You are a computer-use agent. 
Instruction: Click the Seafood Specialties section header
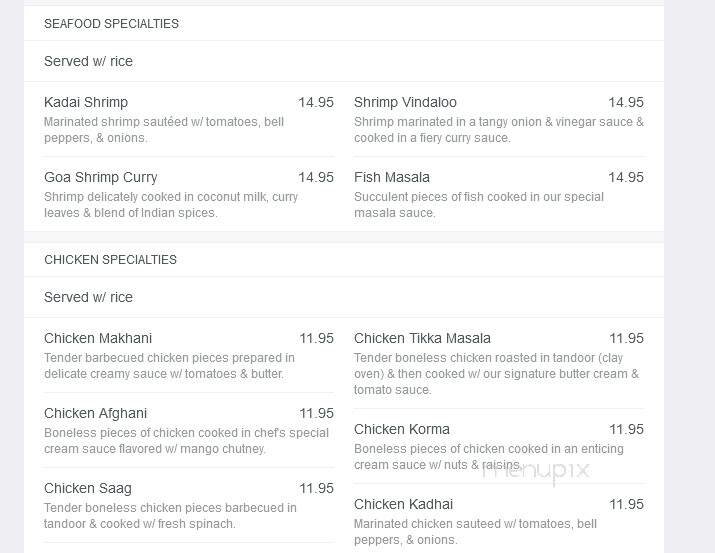point(111,24)
